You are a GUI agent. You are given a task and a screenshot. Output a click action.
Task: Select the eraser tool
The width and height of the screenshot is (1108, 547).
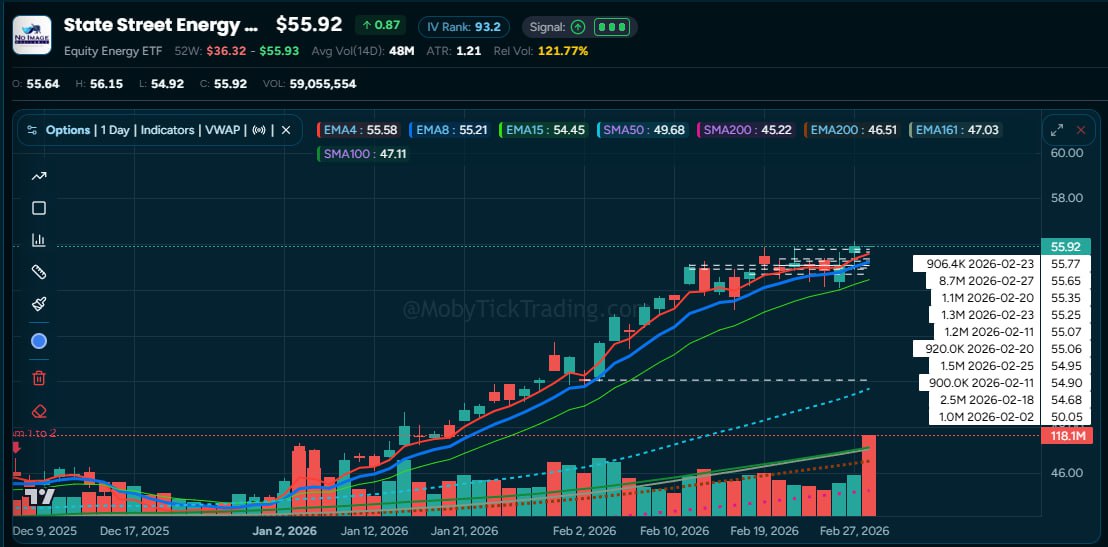point(39,410)
